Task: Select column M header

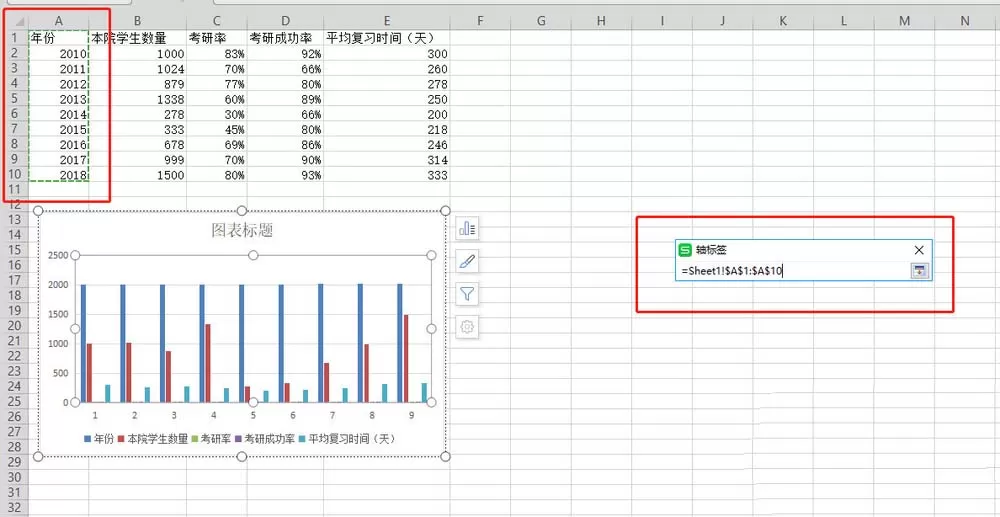Action: click(904, 22)
